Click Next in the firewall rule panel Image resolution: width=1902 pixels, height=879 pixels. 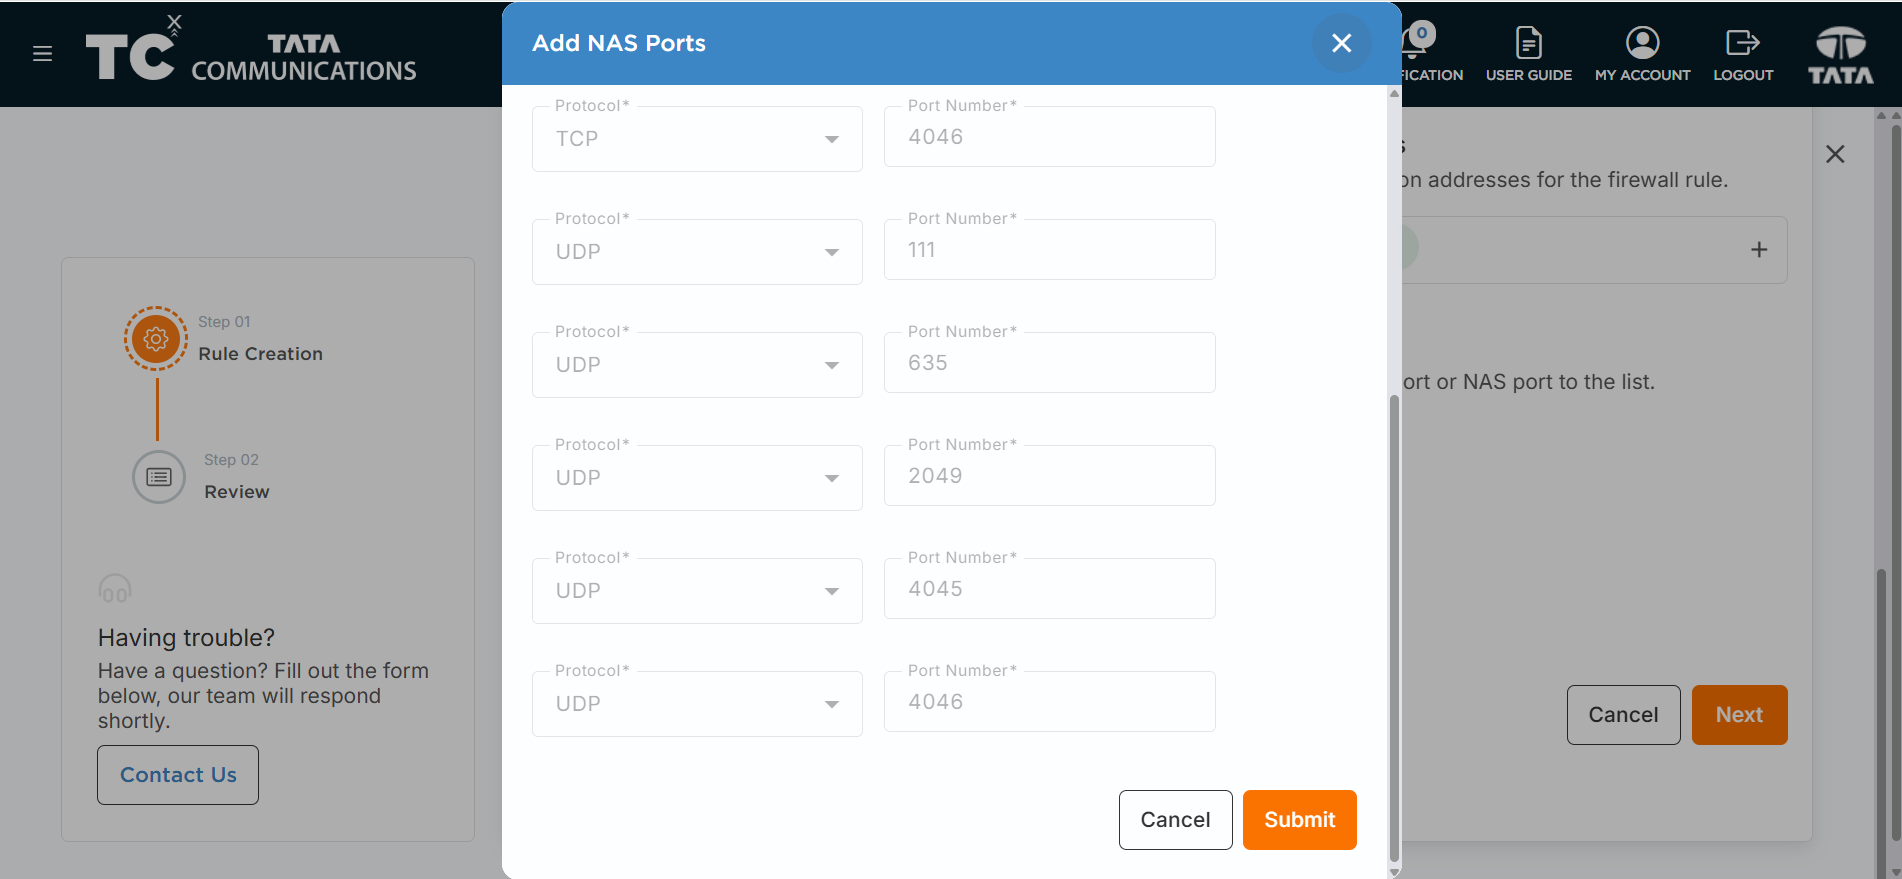click(1739, 715)
